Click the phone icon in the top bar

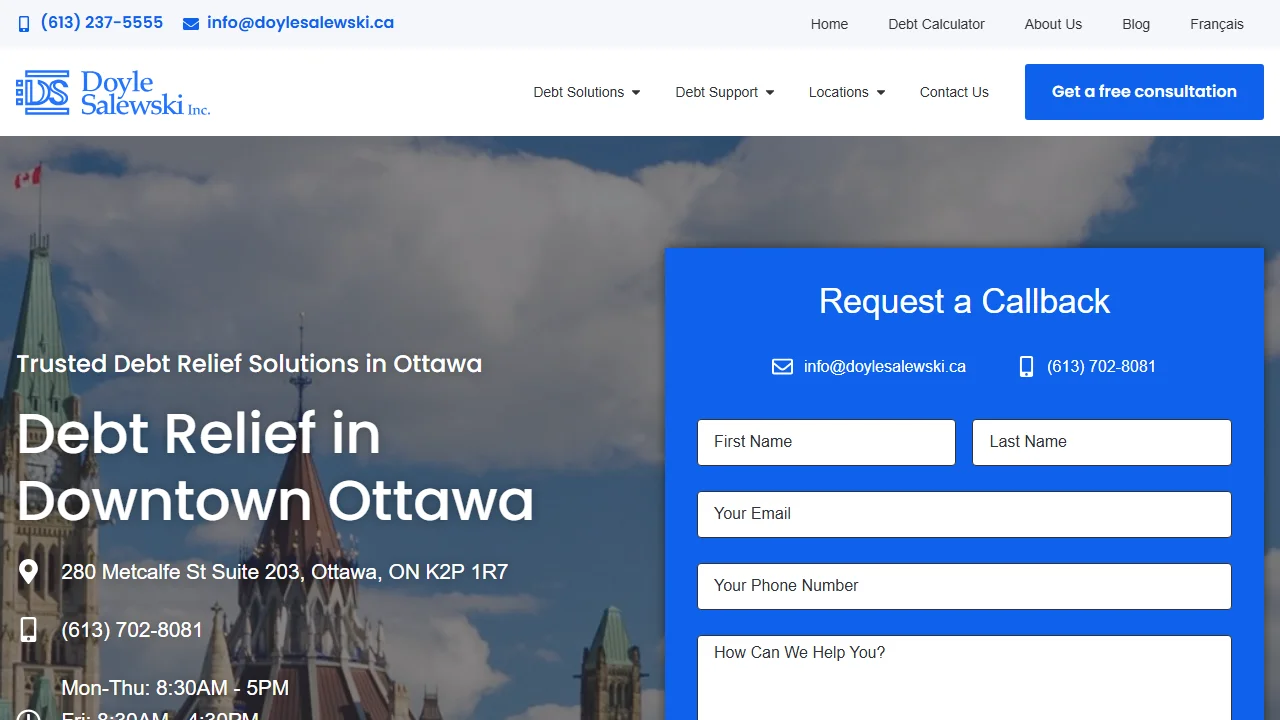pyautogui.click(x=24, y=24)
